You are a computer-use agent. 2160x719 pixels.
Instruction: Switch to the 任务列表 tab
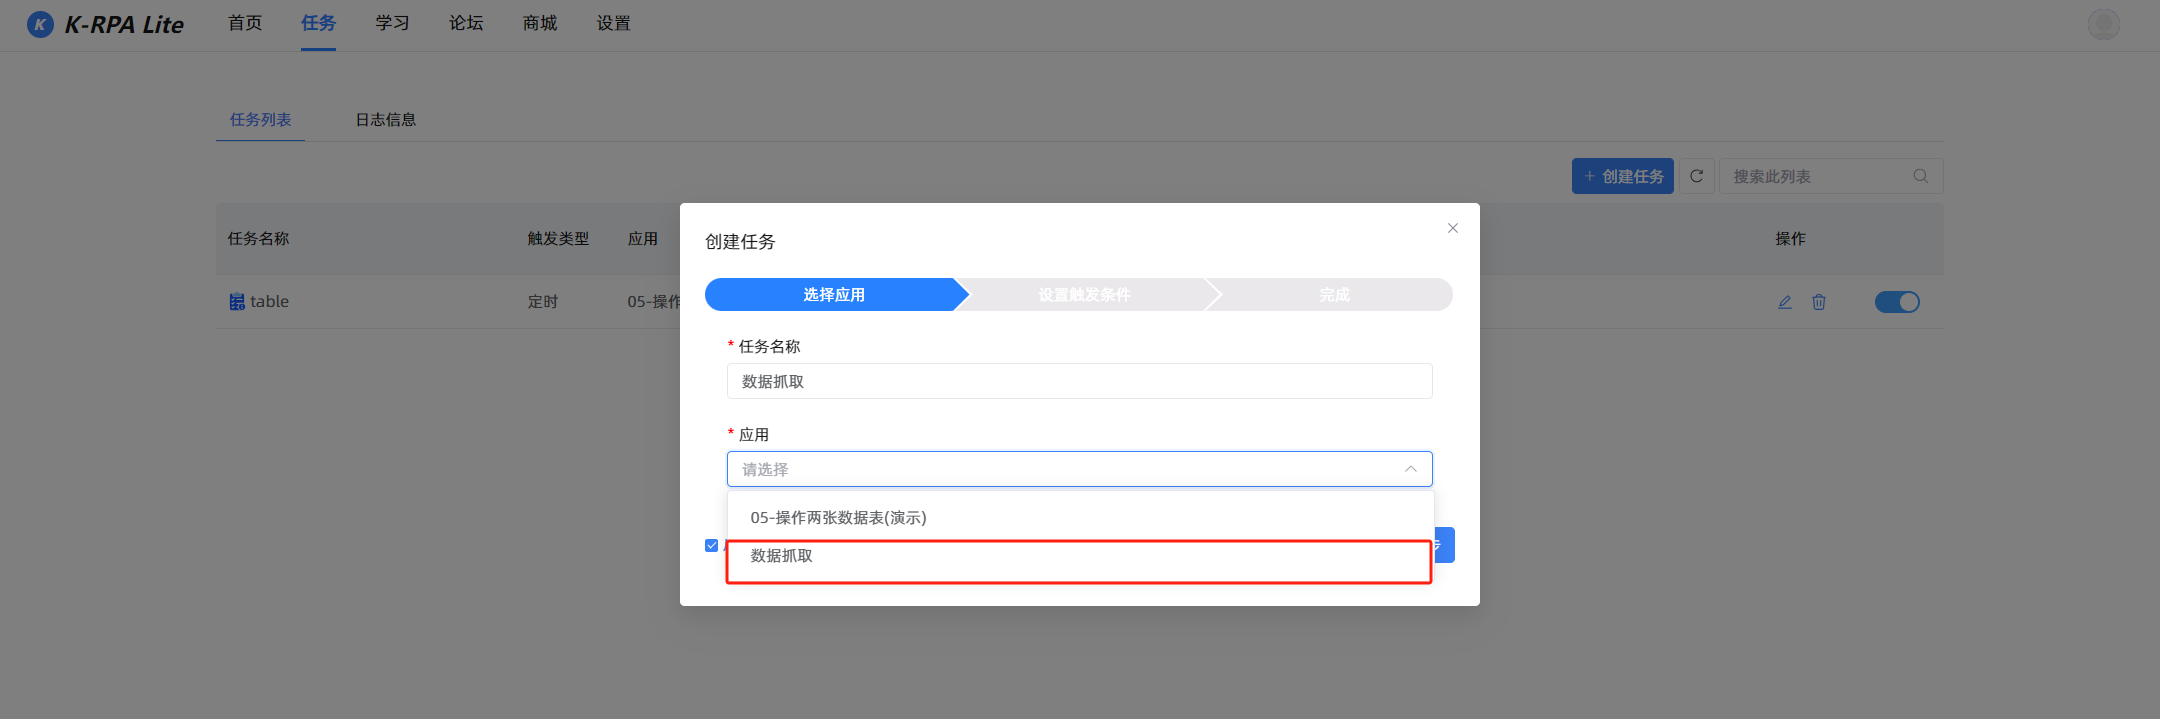[260, 120]
